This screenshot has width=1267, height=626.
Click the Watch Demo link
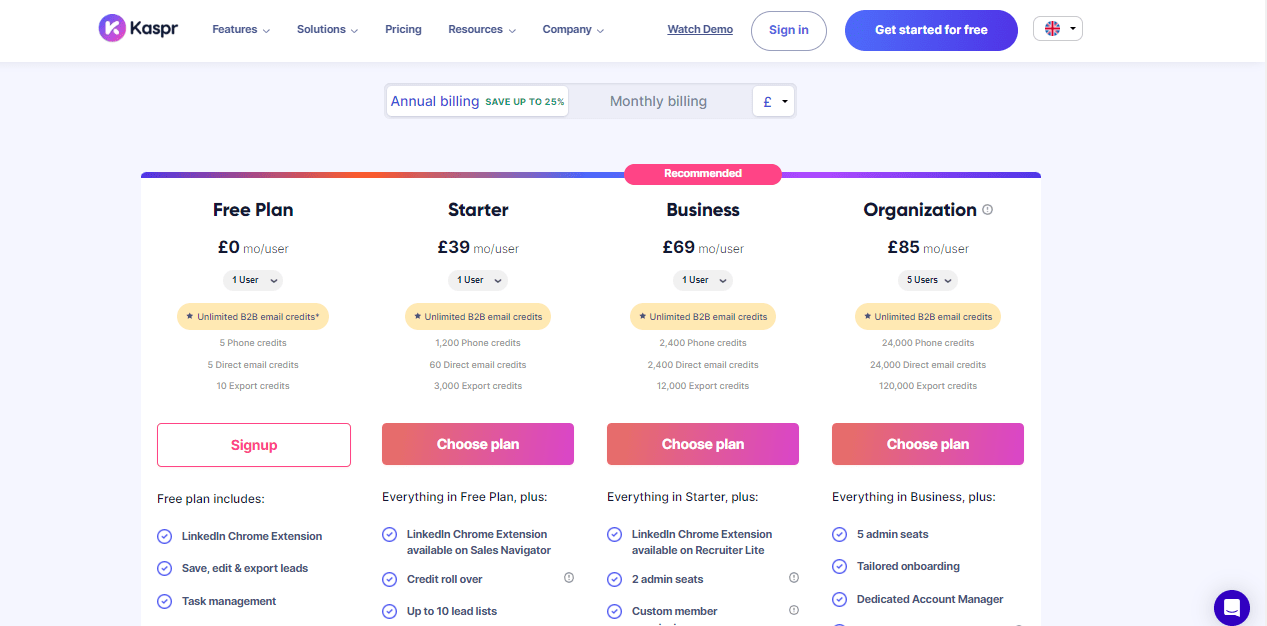click(699, 29)
